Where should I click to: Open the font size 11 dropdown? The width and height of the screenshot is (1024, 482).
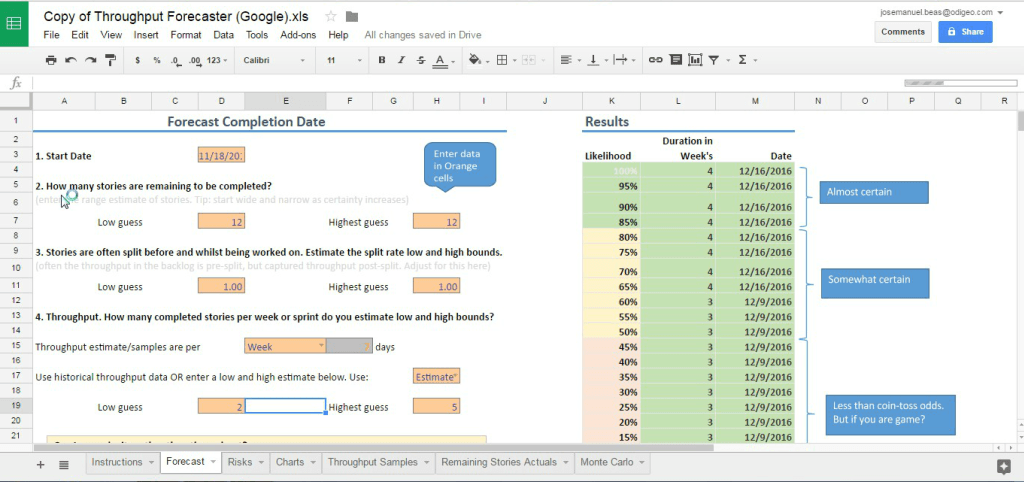tap(343, 60)
